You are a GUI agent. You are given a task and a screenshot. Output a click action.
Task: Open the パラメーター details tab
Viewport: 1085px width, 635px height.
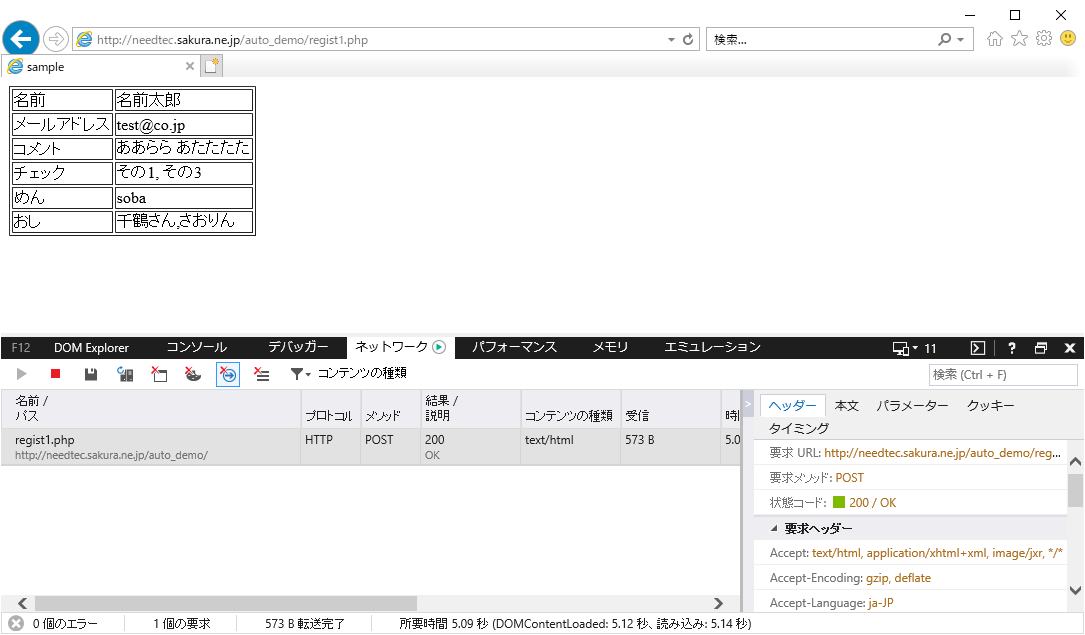[x=912, y=405]
